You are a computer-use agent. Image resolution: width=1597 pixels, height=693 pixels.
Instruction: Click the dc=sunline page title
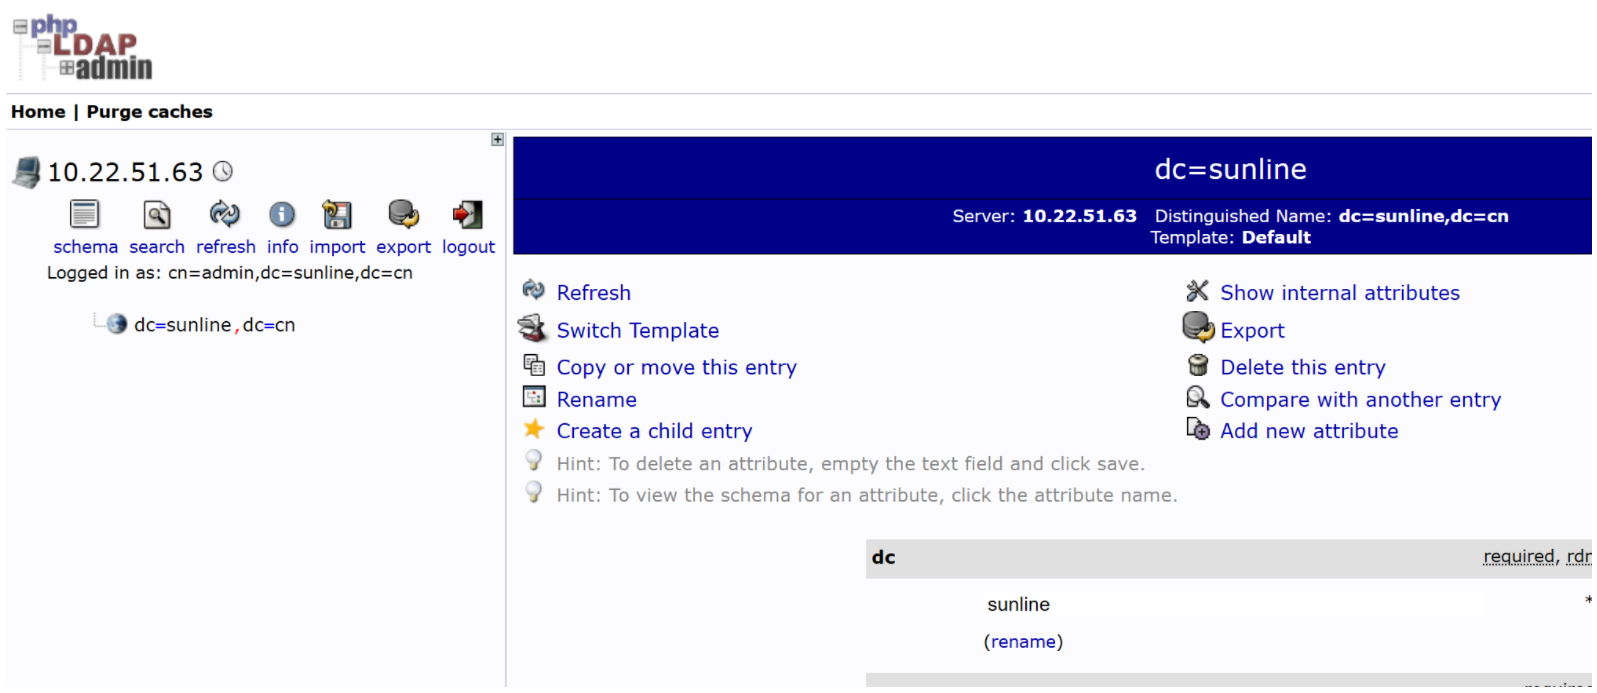[1230, 169]
